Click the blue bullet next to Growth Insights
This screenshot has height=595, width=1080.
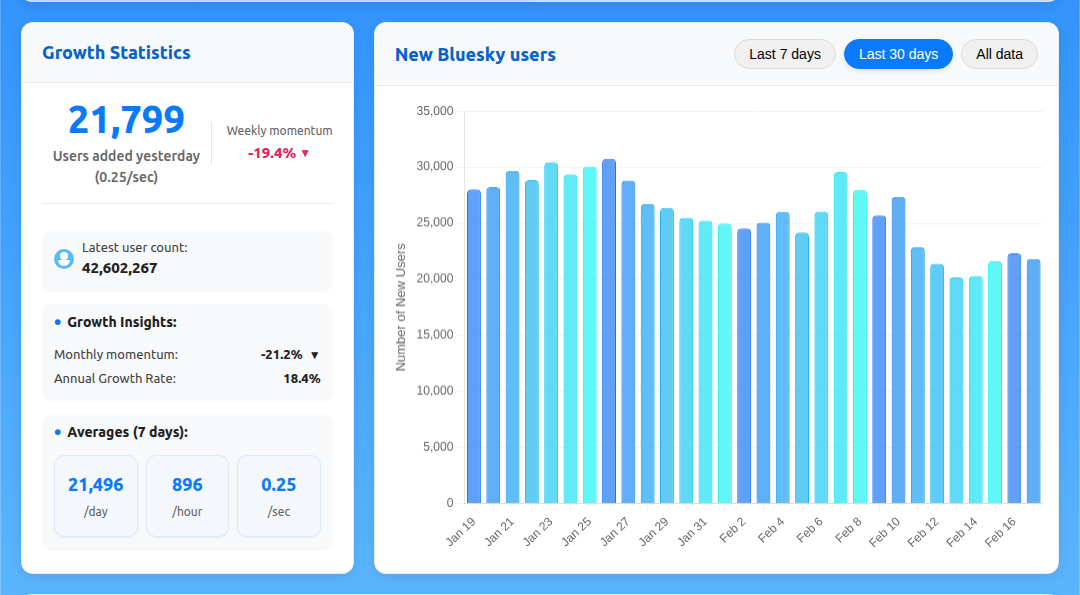[x=58, y=322]
